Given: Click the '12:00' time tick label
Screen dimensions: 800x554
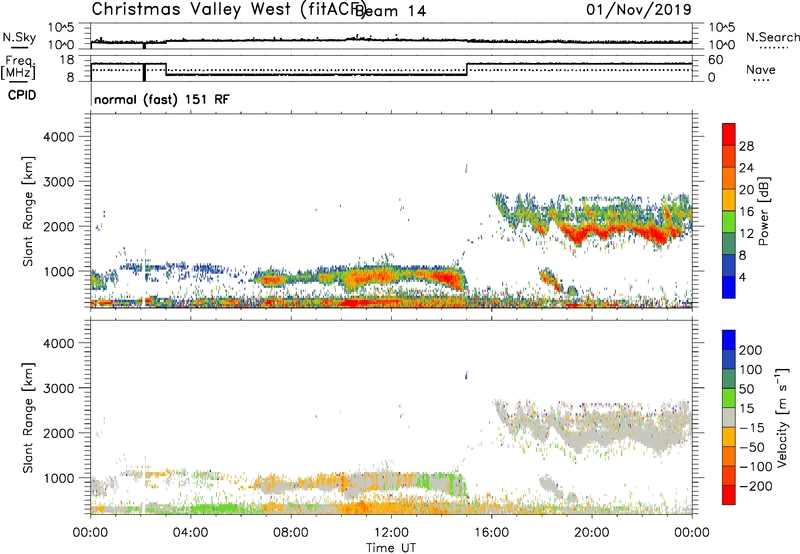Looking at the screenshot, I should pyautogui.click(x=391, y=533).
